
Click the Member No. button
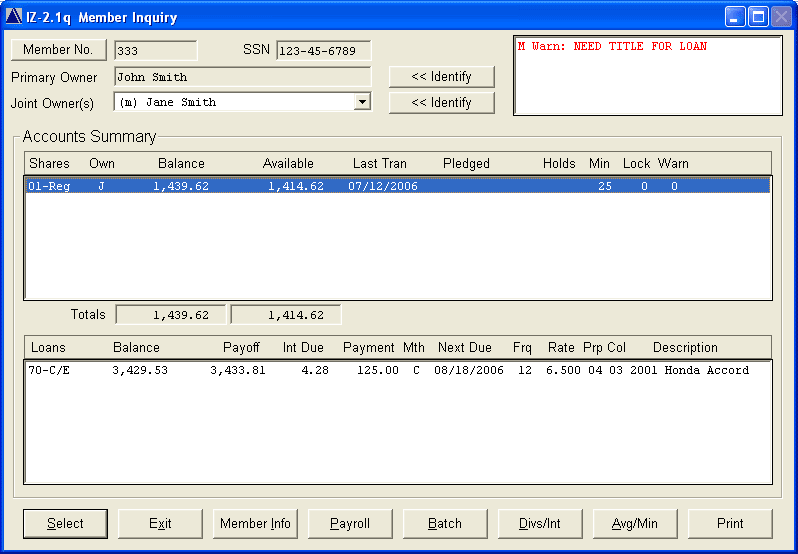pyautogui.click(x=59, y=50)
